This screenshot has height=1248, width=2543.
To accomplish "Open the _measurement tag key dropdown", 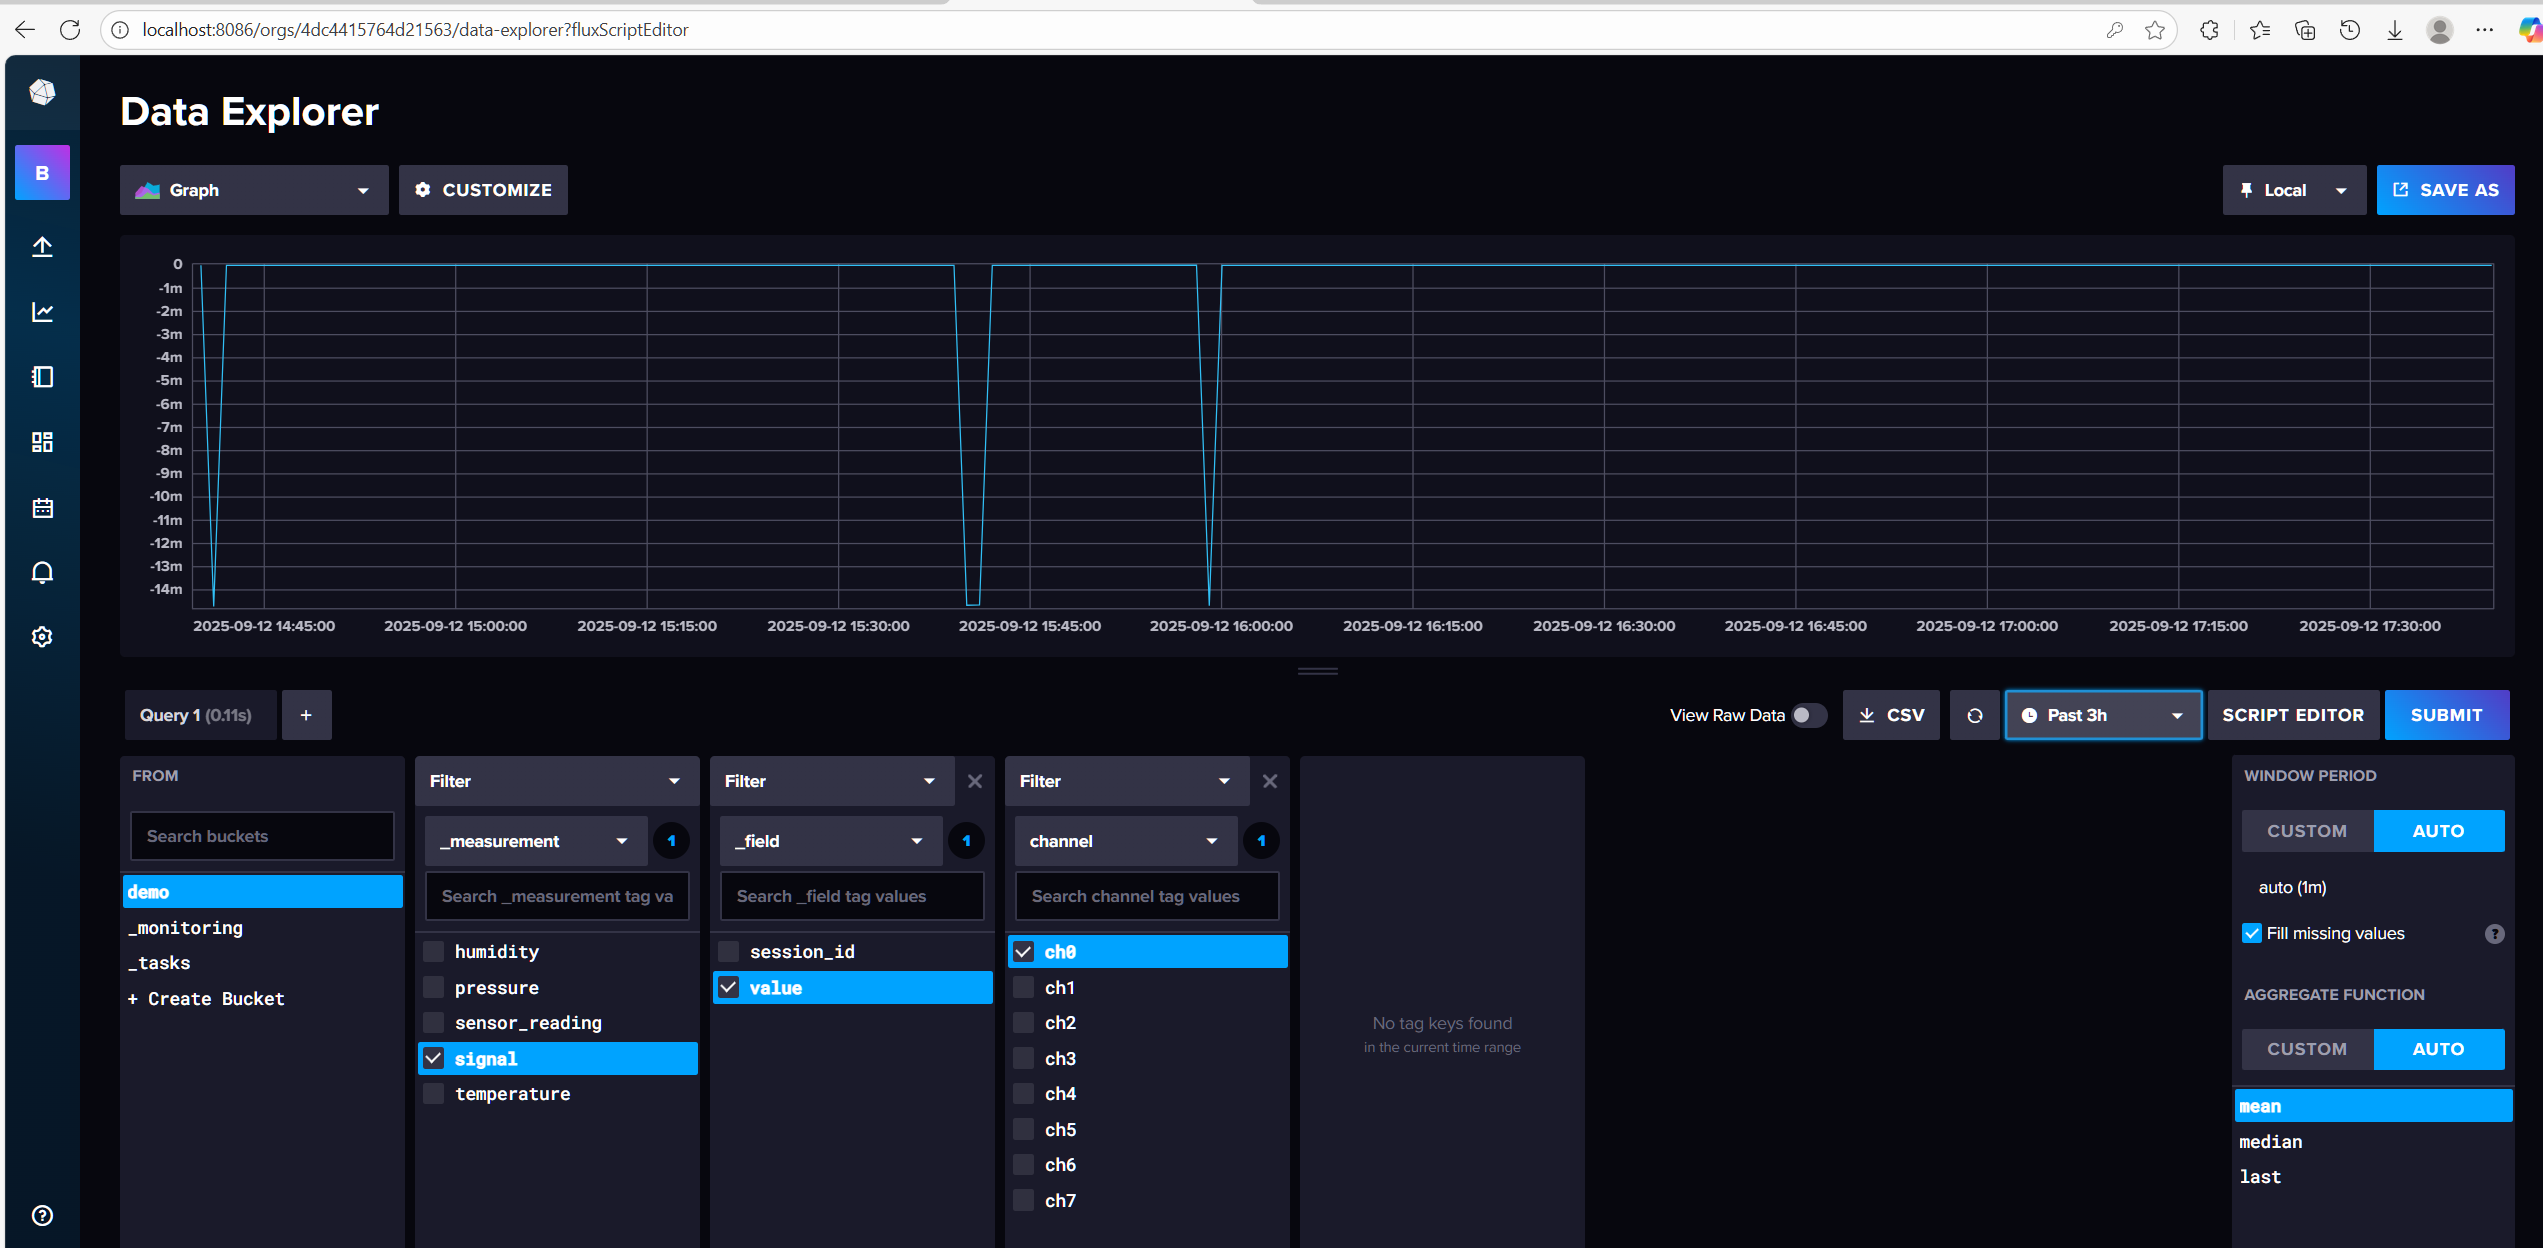I will (x=535, y=841).
